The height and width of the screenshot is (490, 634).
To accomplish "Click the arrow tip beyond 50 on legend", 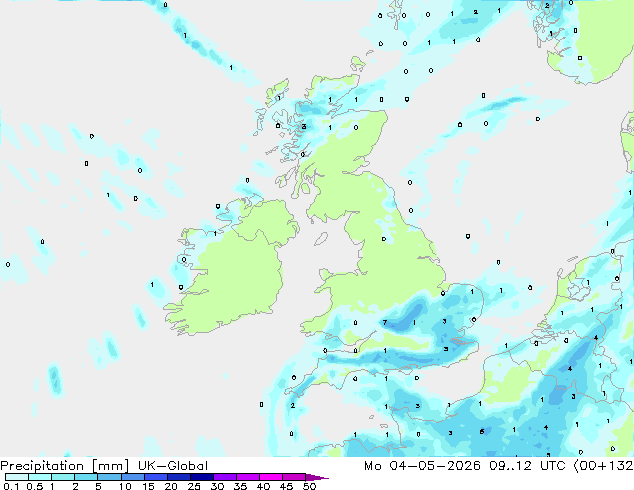I will click(x=317, y=477).
